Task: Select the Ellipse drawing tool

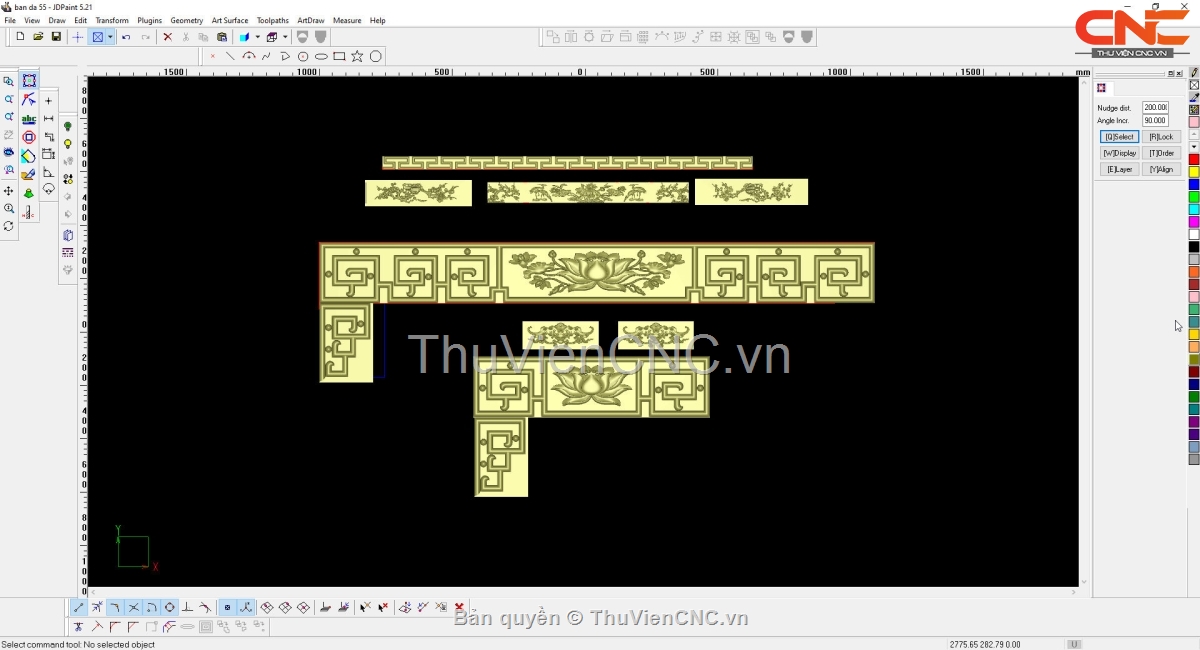Action: (321, 56)
